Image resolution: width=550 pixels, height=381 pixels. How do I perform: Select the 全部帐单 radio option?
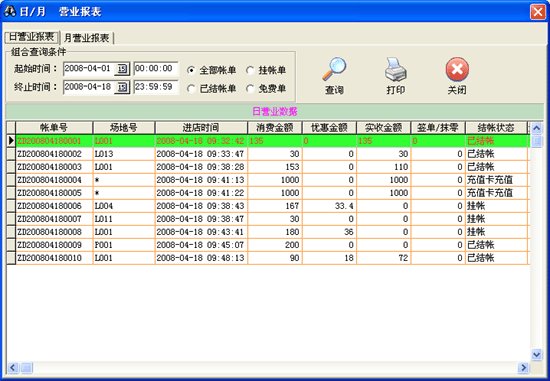pyautogui.click(x=191, y=70)
